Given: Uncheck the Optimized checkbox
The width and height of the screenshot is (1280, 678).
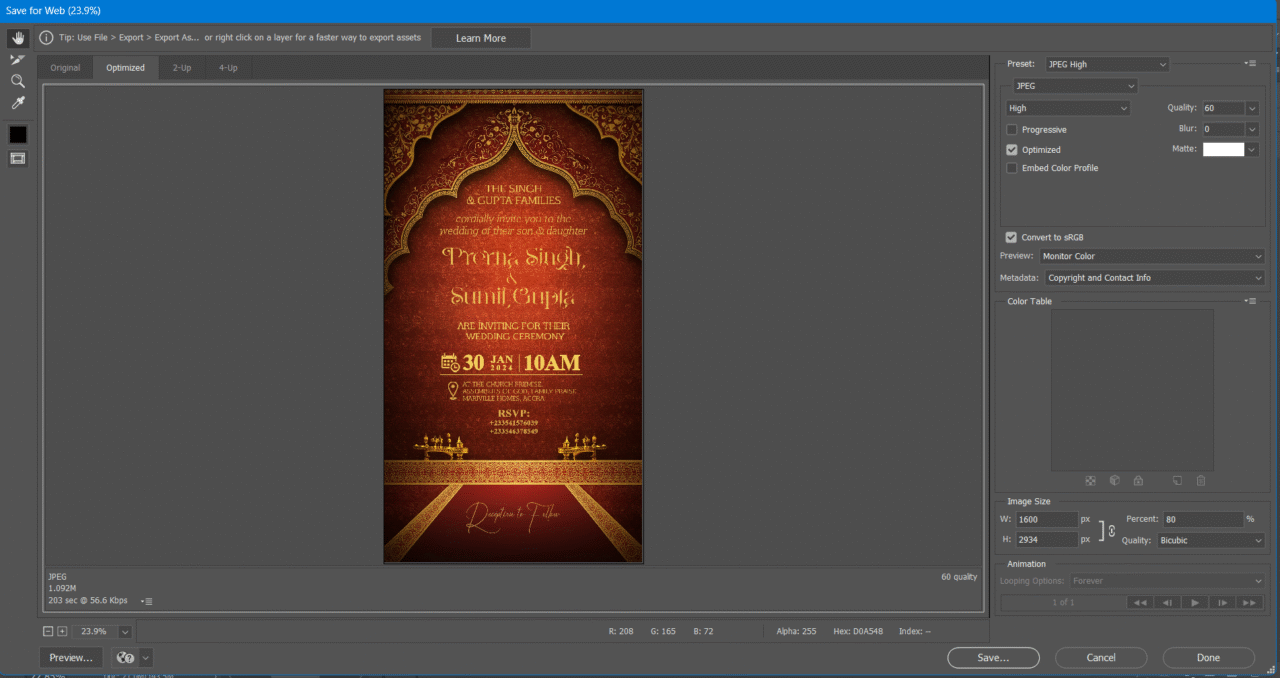Looking at the screenshot, I should [1011, 148].
